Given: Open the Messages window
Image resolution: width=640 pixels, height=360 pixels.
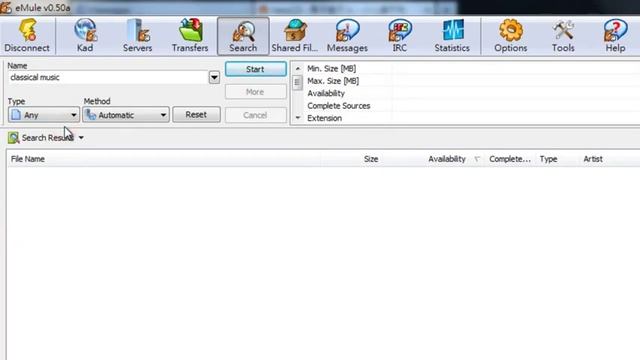Looking at the screenshot, I should click(347, 36).
